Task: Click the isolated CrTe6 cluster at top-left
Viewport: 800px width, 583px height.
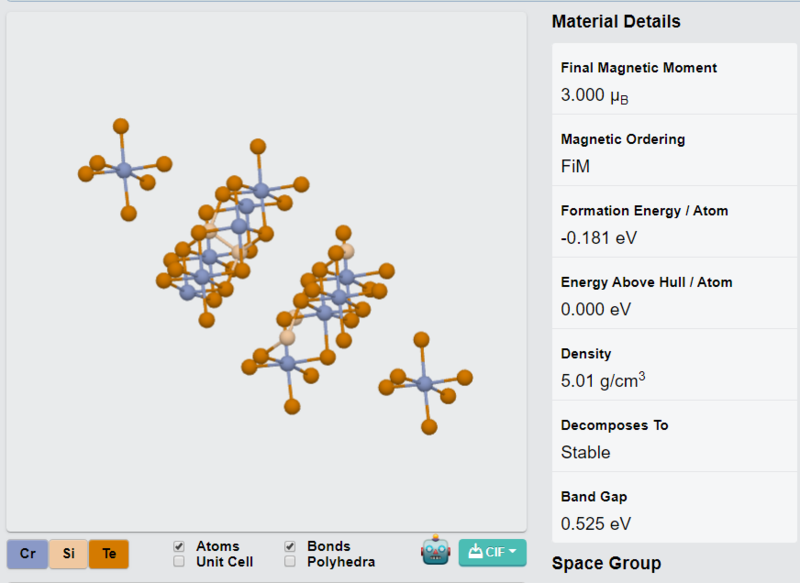Action: [x=124, y=170]
